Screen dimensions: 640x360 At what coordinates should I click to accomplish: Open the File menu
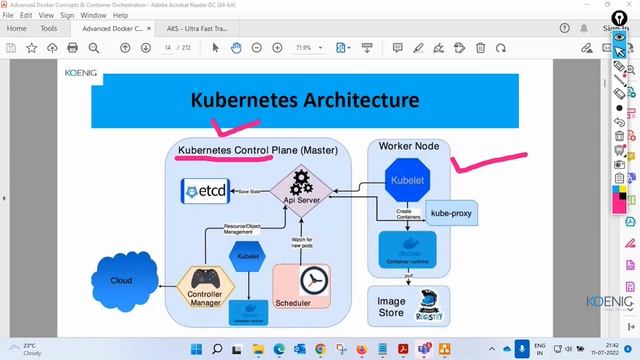pos(8,16)
